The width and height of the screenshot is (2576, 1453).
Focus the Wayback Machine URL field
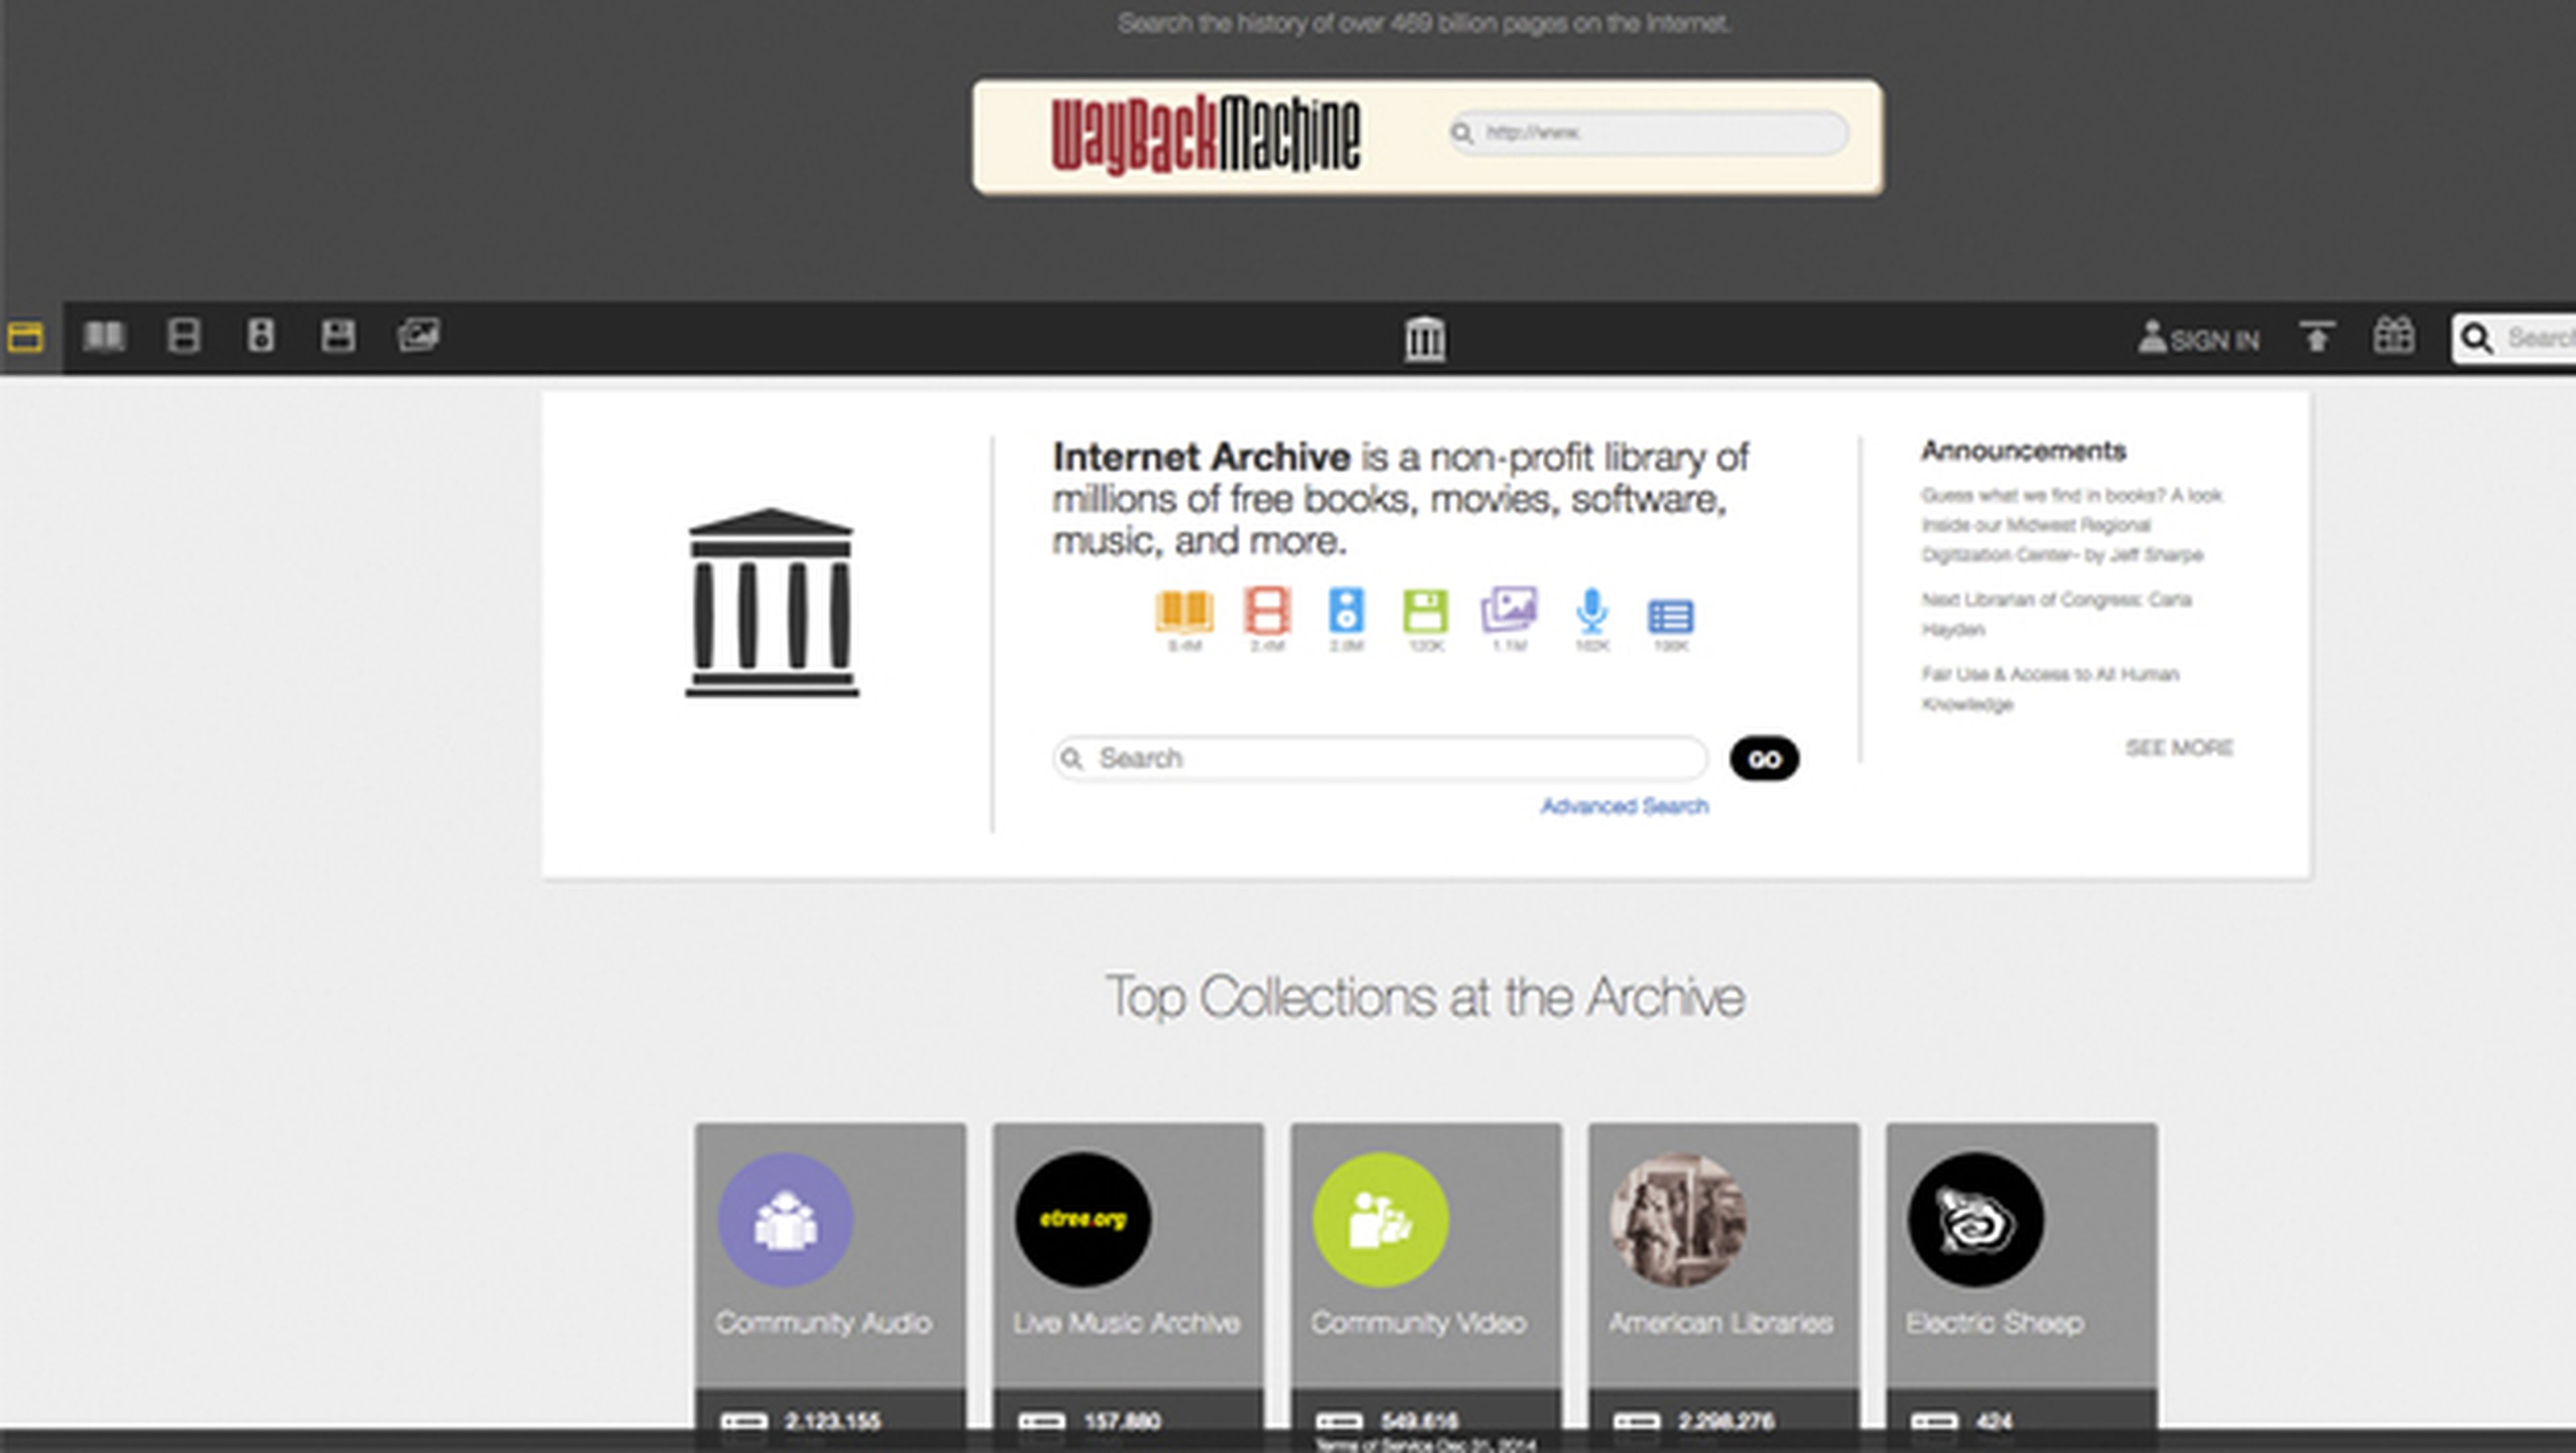[1648, 133]
